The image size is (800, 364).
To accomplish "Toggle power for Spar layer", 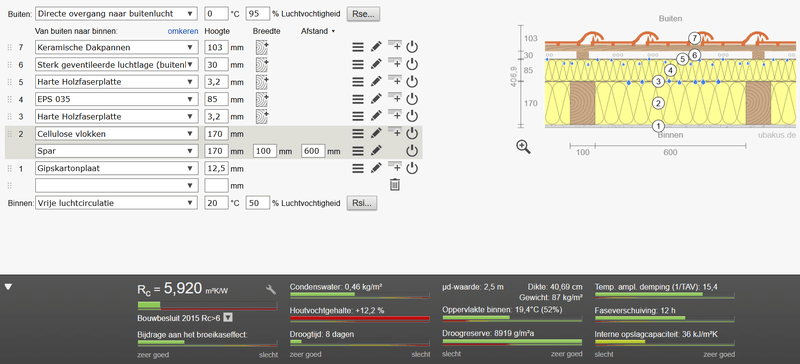I will pos(412,151).
